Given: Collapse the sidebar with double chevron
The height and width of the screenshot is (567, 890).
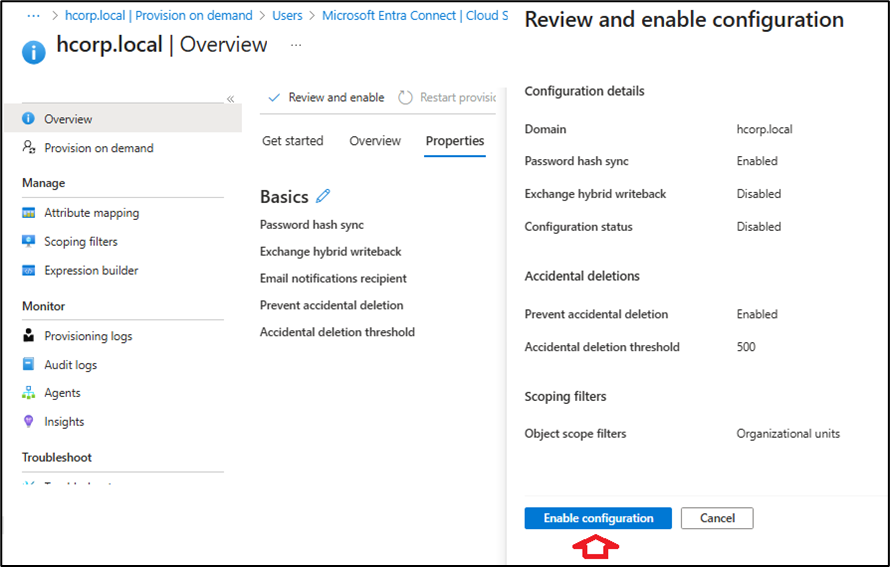Looking at the screenshot, I should [230, 99].
